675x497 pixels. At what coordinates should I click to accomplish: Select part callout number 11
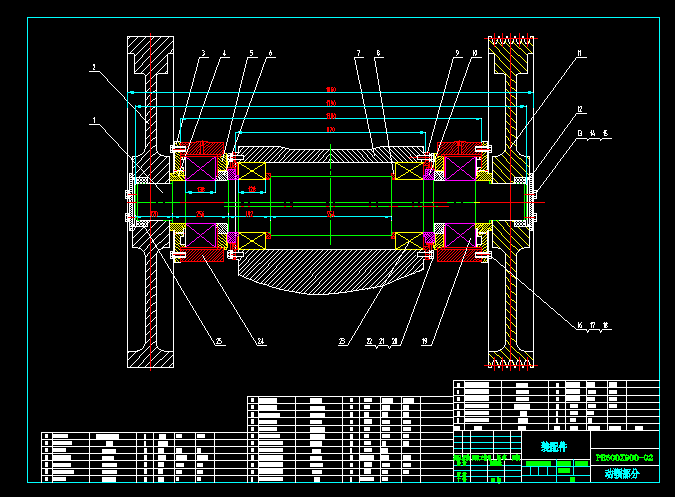pyautogui.click(x=580, y=53)
